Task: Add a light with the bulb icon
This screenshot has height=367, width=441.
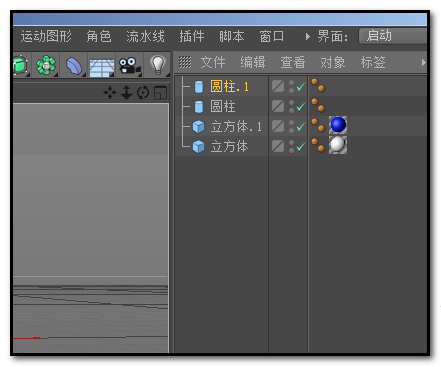Action: click(158, 65)
